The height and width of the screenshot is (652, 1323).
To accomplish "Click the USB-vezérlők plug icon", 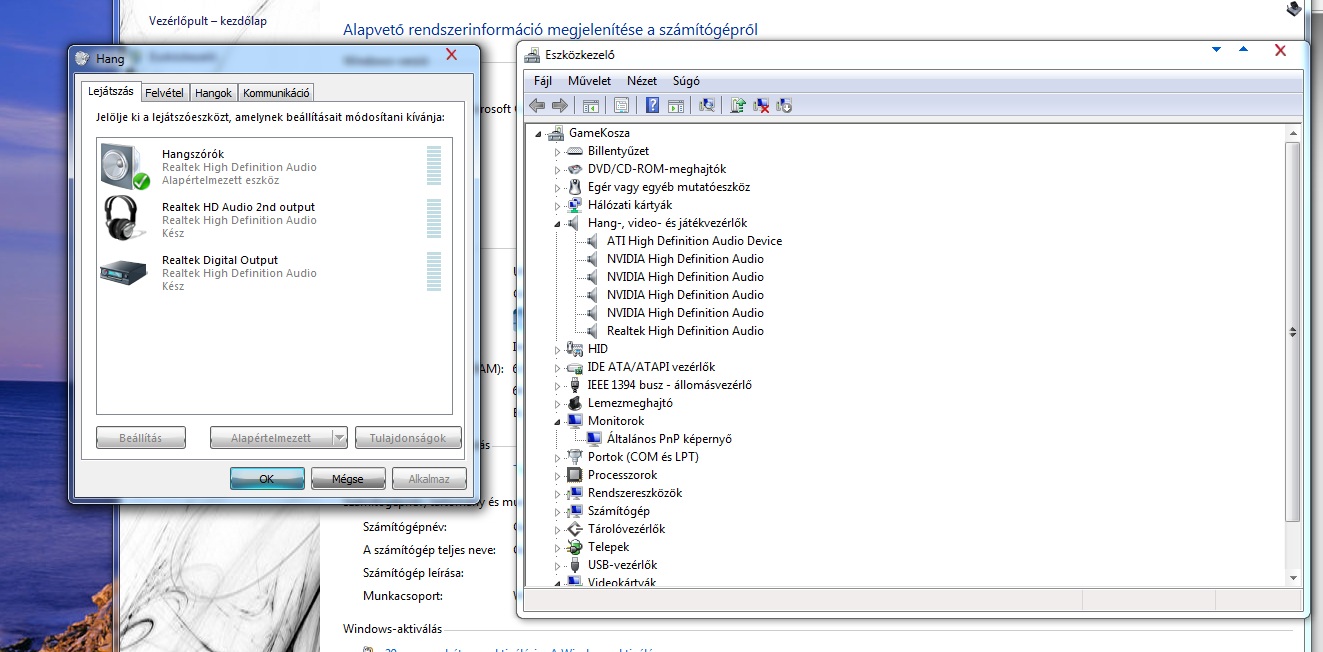I will (574, 565).
